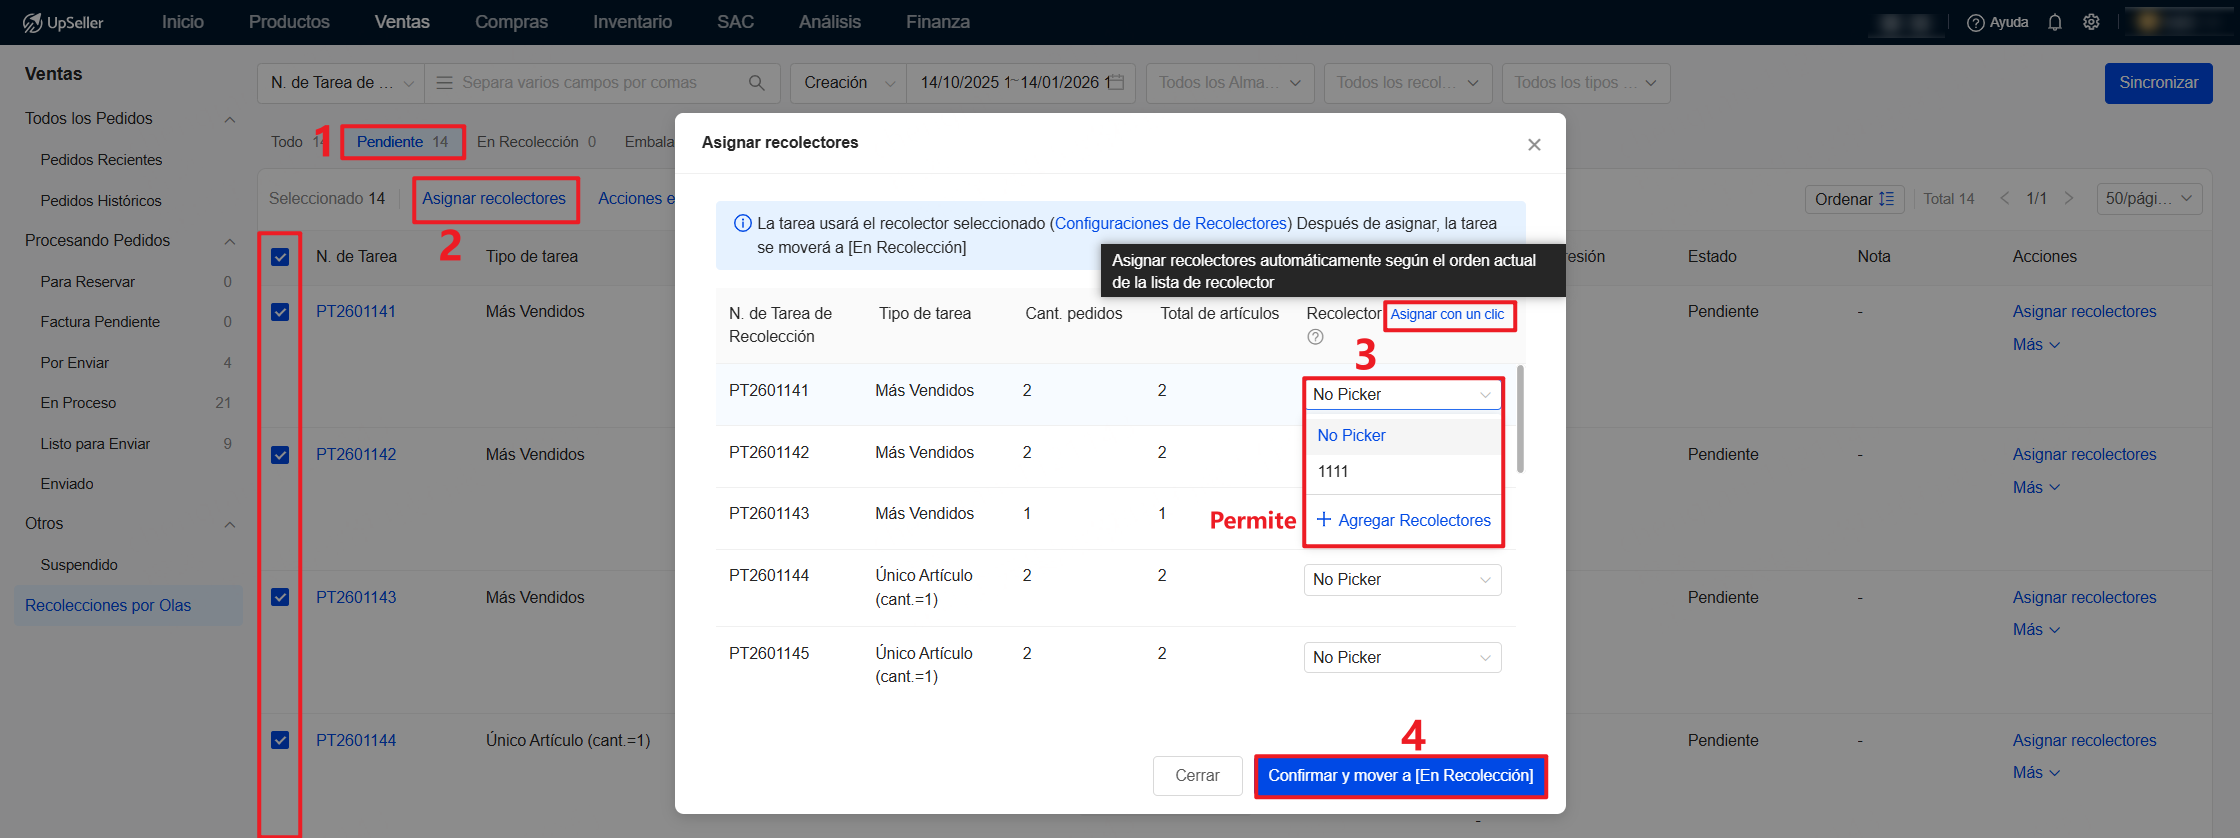The height and width of the screenshot is (838, 2240).
Task: Open the Todos los recol... picker dropdown
Action: [x=1408, y=83]
